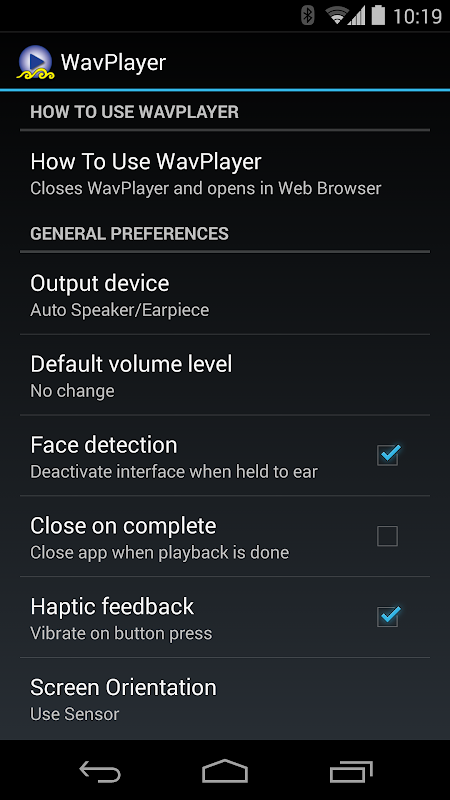Tap the WavPlayer title text

click(113, 63)
